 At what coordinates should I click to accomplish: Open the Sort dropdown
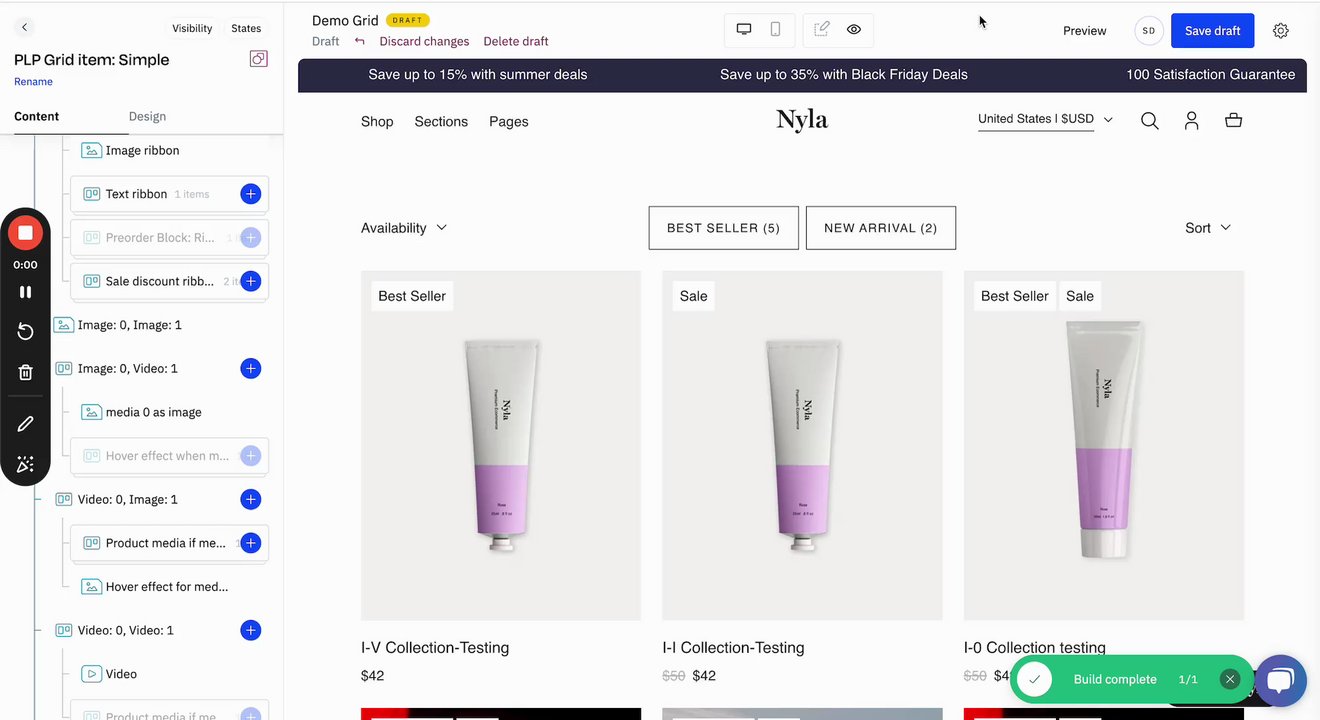pyautogui.click(x=1208, y=228)
